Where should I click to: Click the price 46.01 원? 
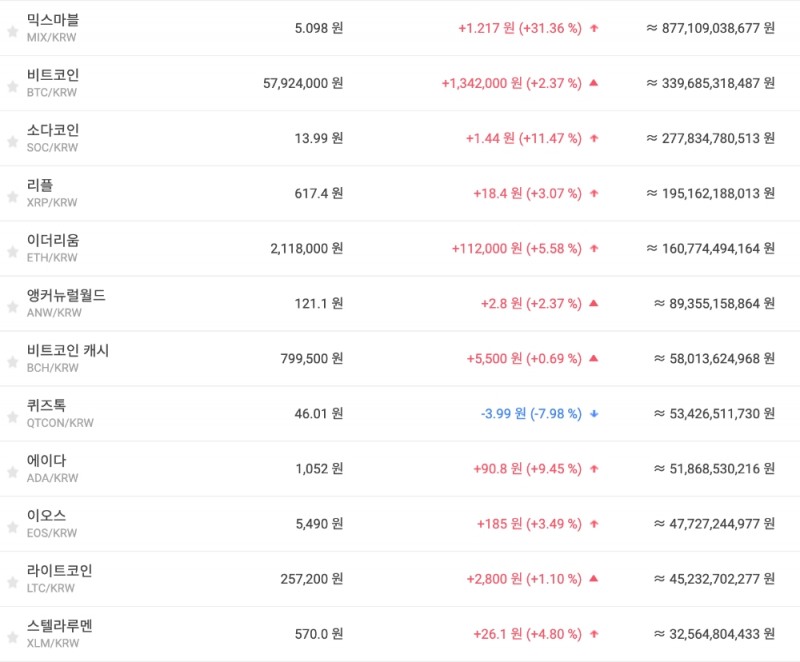pos(319,414)
